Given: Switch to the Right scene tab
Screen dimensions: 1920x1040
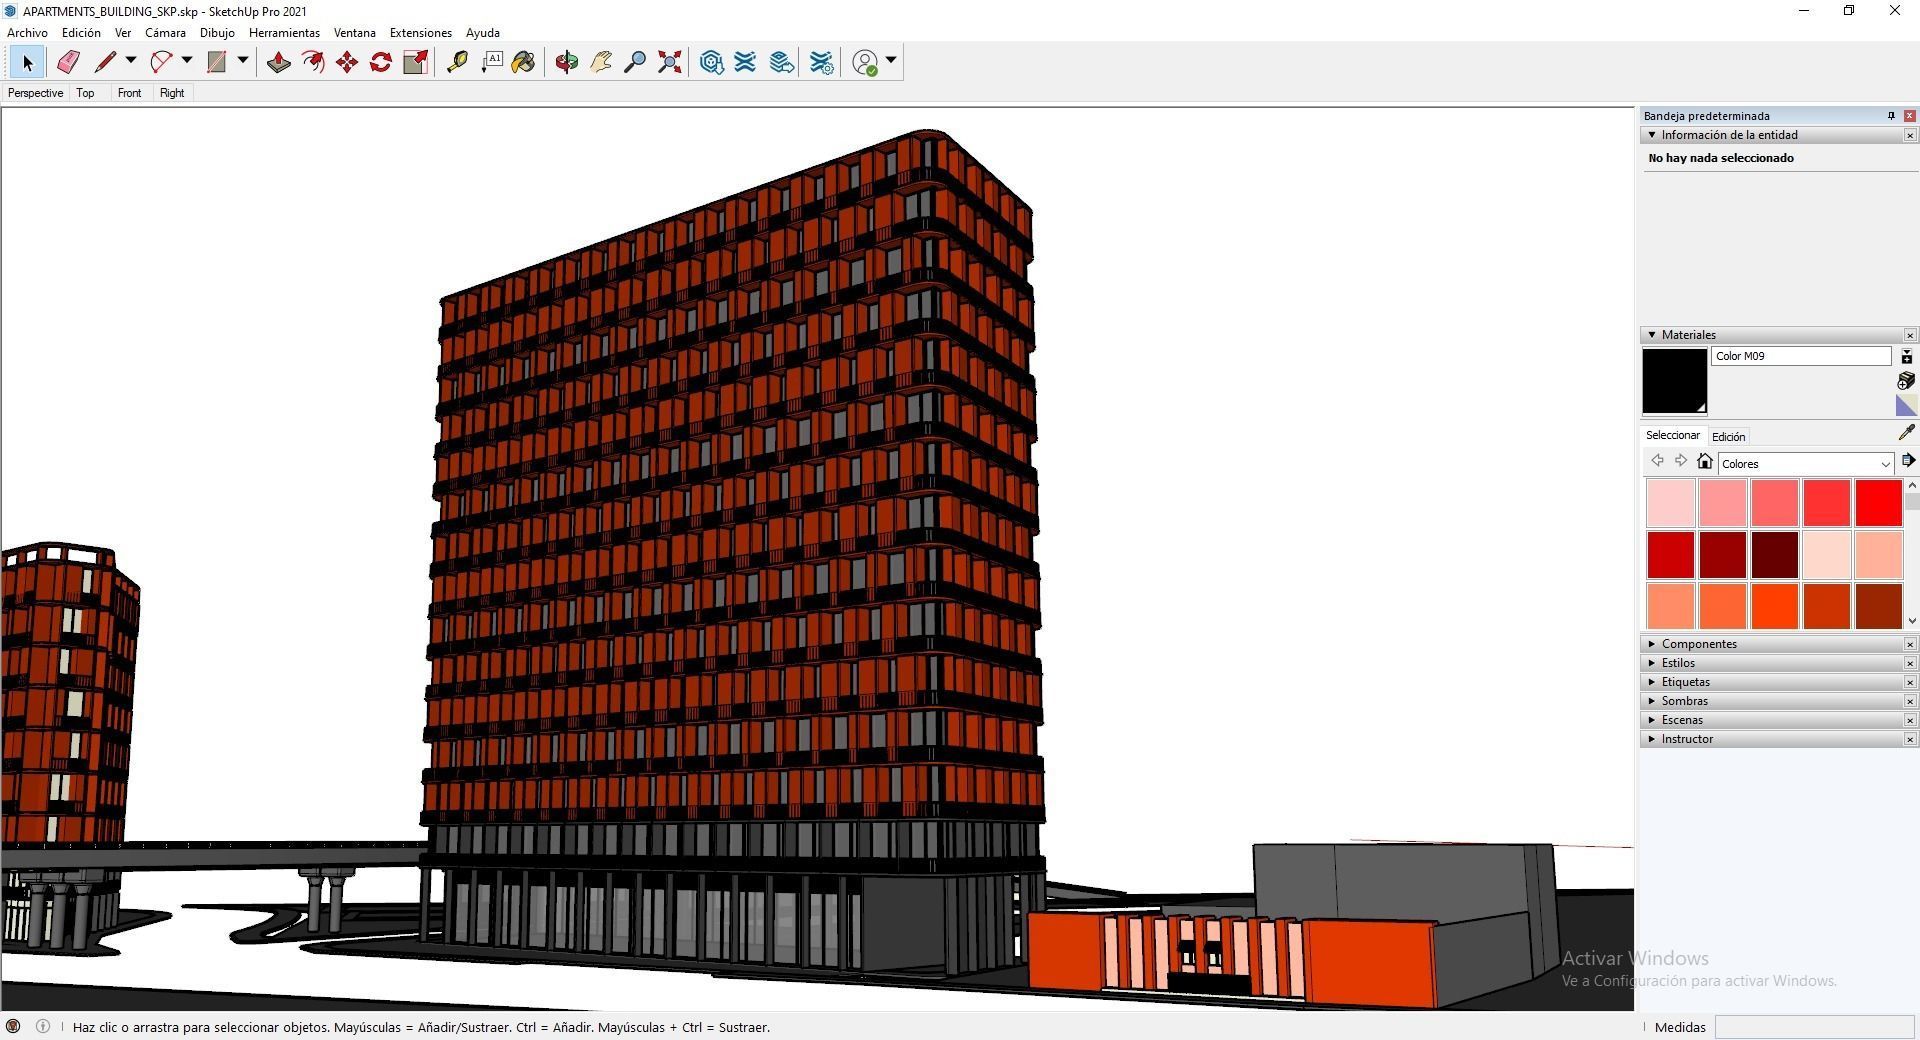Looking at the screenshot, I should click(172, 93).
